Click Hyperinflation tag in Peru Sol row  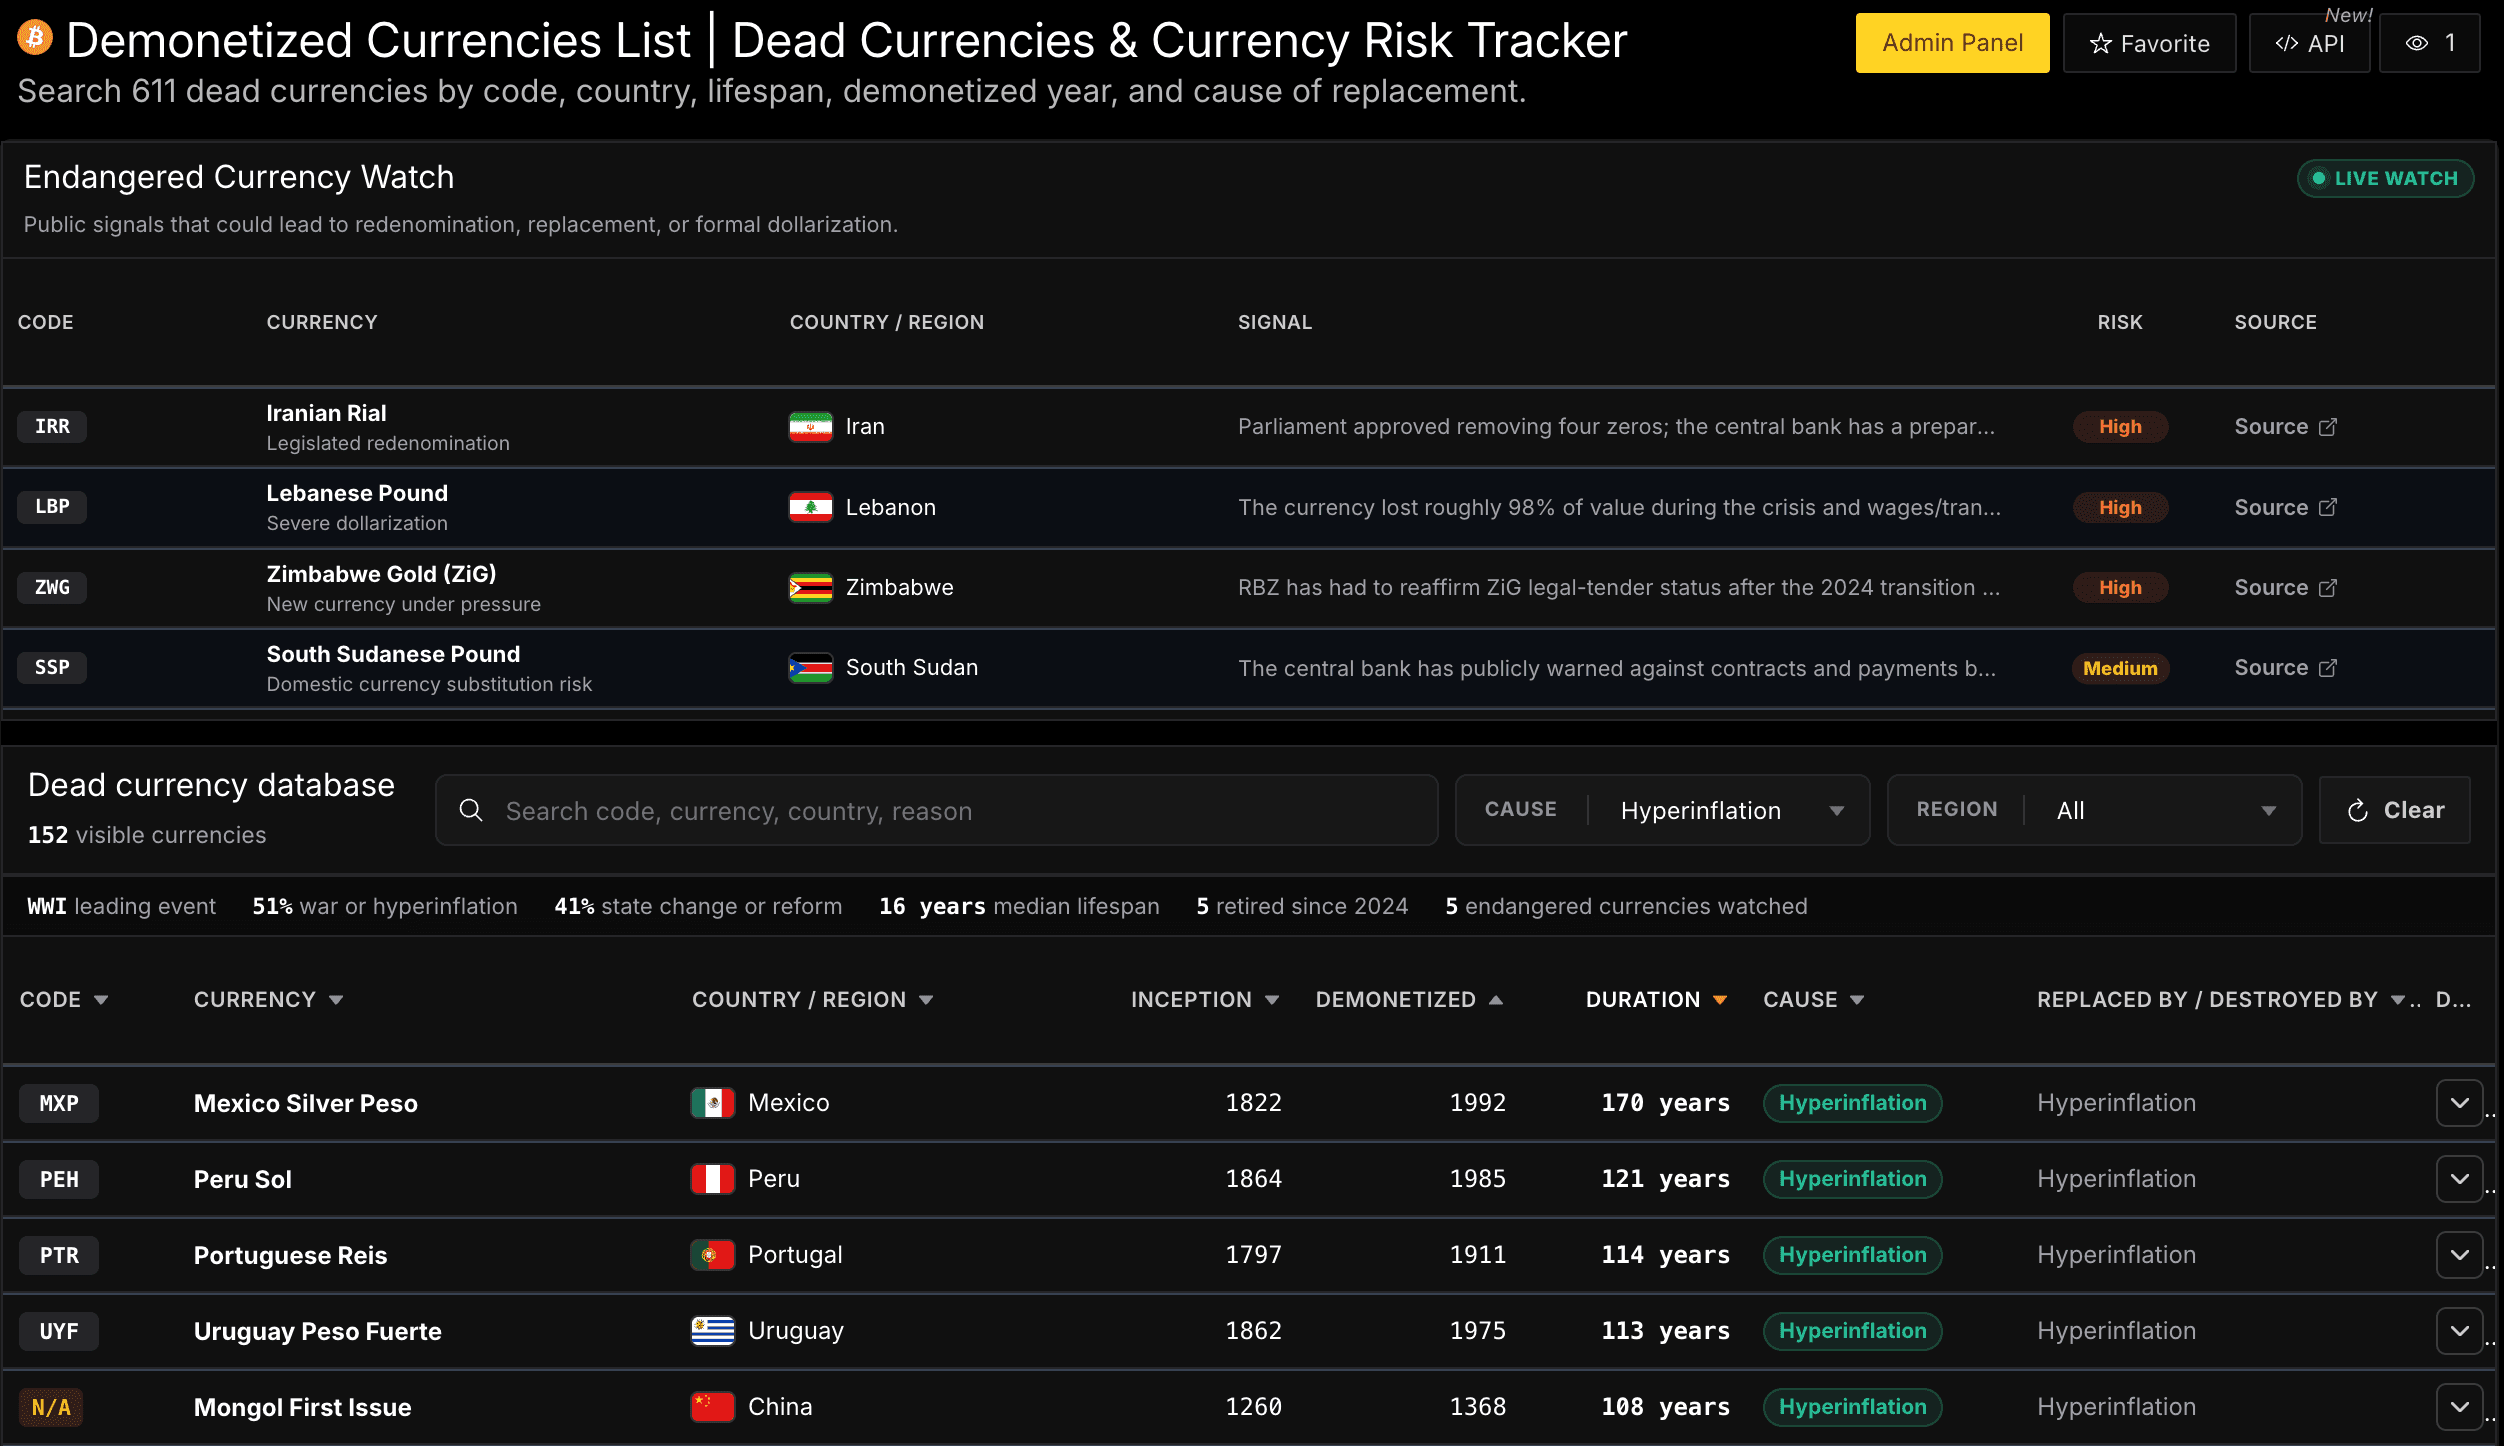tap(1852, 1179)
